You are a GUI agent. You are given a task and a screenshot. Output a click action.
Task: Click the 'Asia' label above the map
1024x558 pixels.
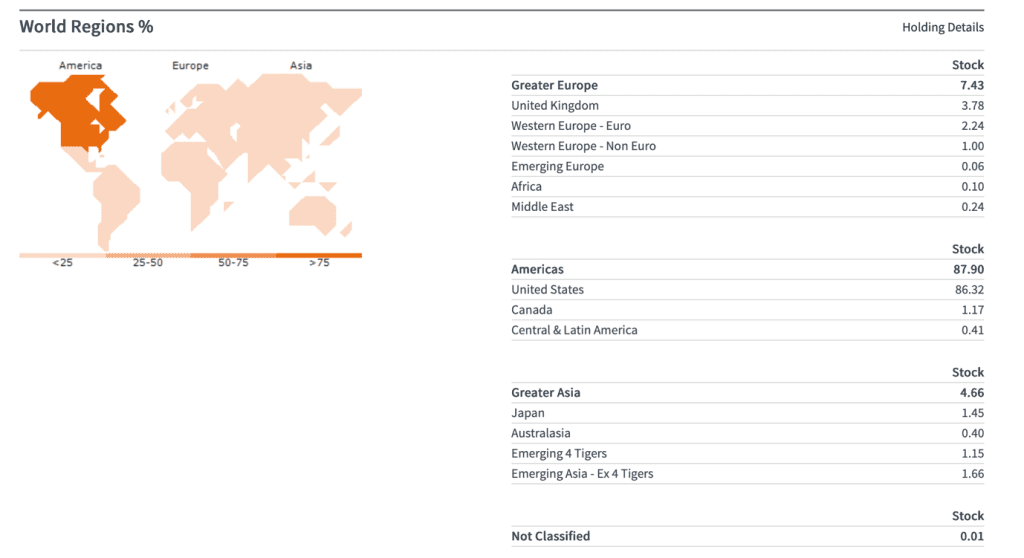[x=300, y=66]
